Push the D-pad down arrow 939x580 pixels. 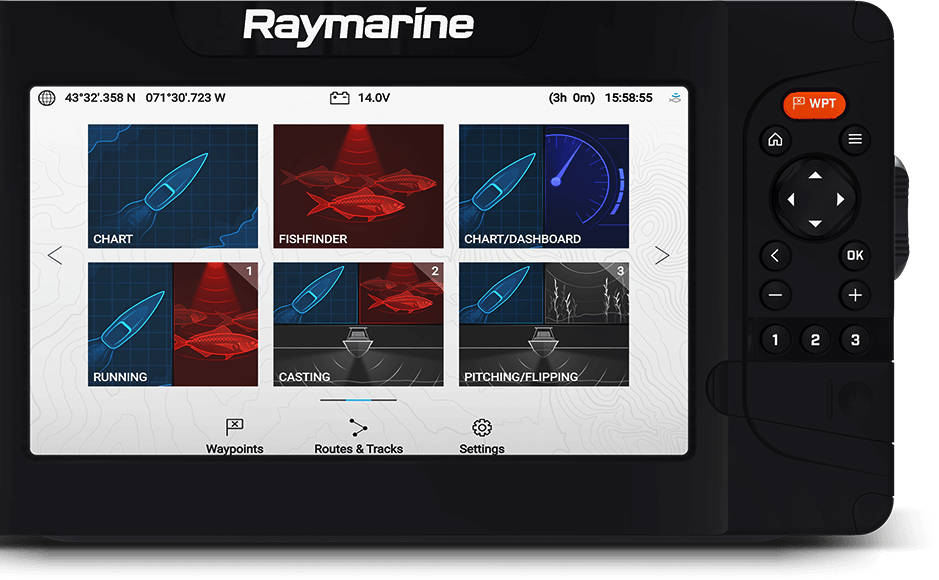(x=815, y=223)
